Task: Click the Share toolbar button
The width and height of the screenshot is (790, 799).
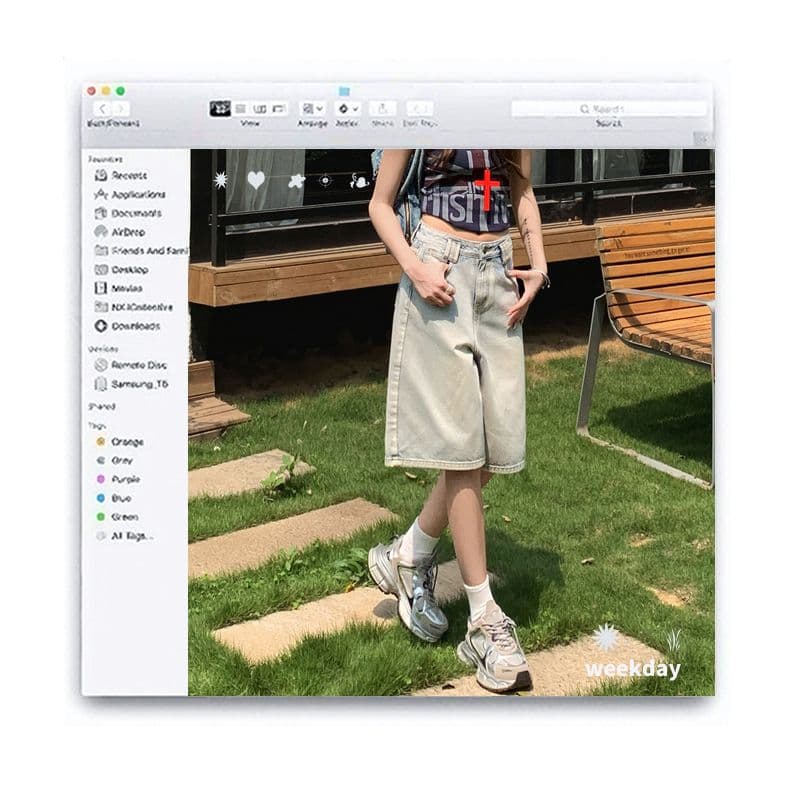Action: click(x=383, y=109)
